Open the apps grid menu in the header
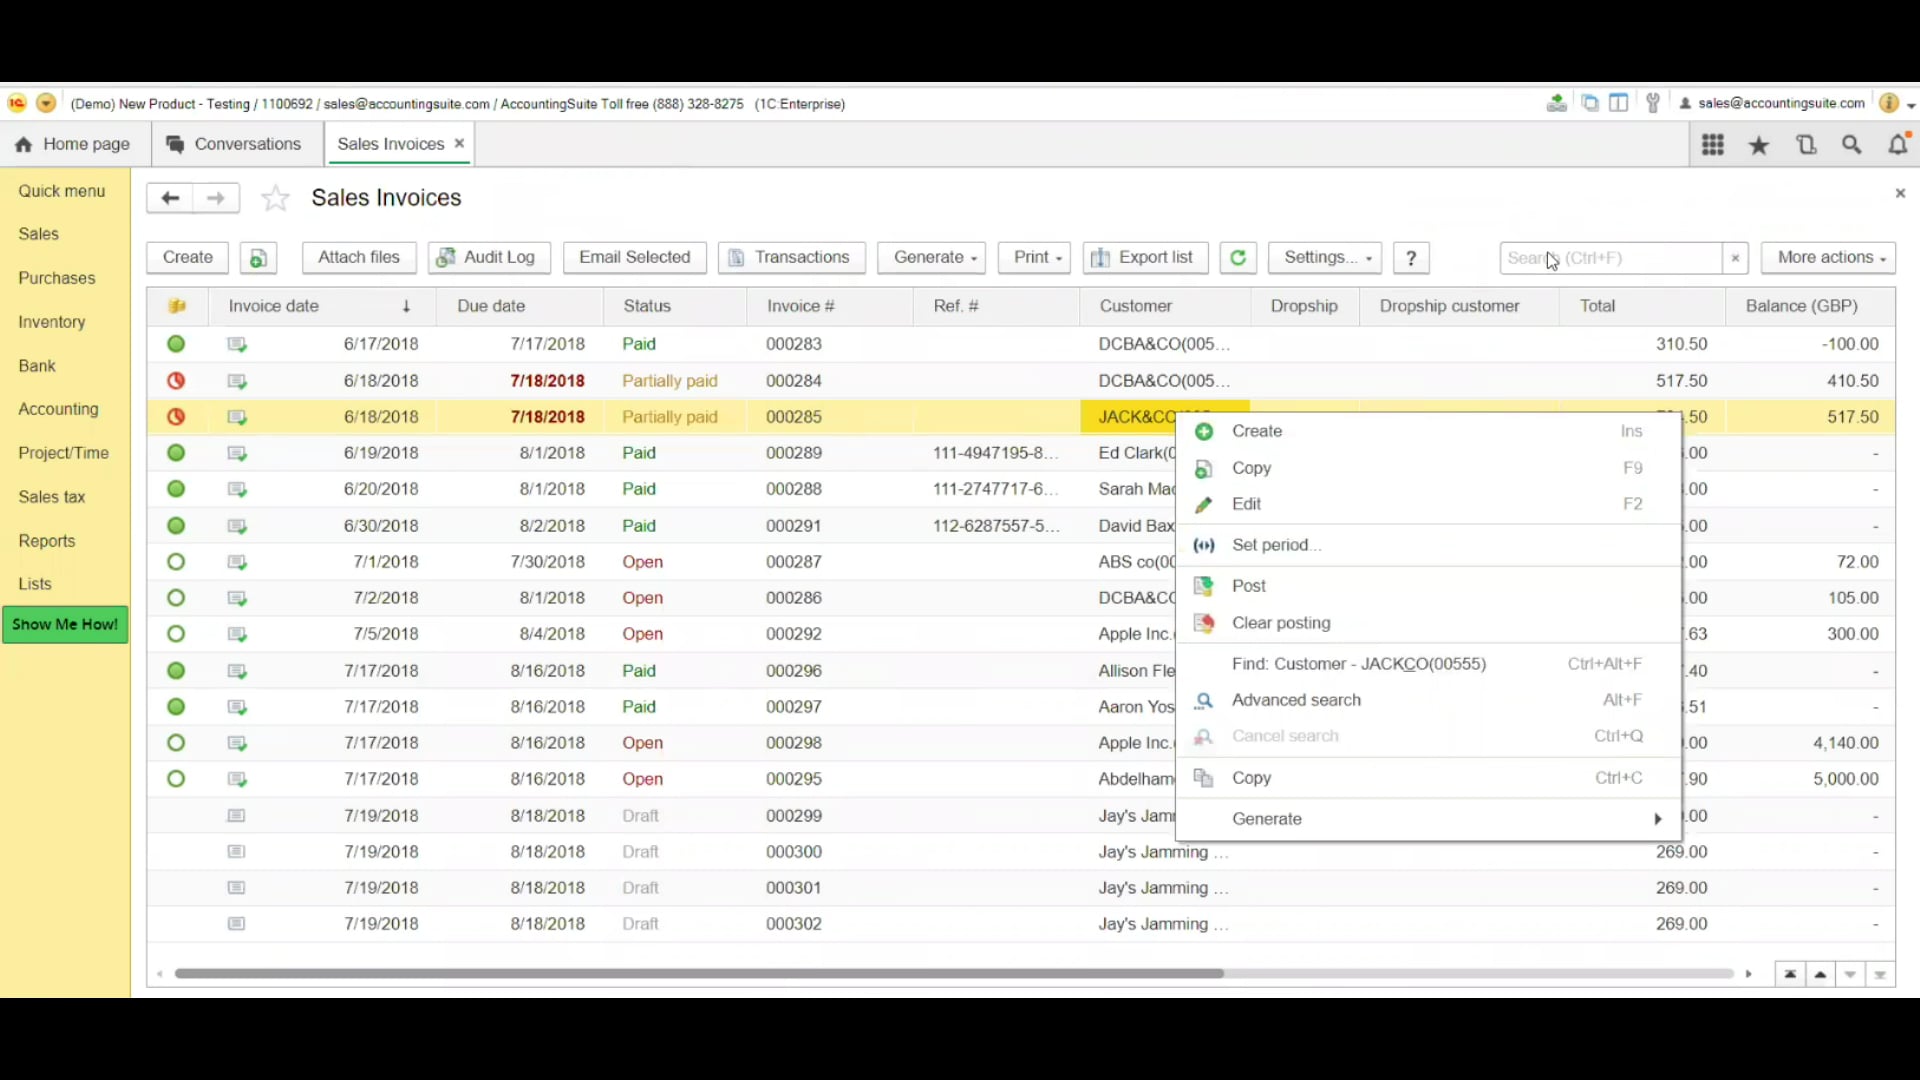The image size is (1920, 1080). [1713, 144]
